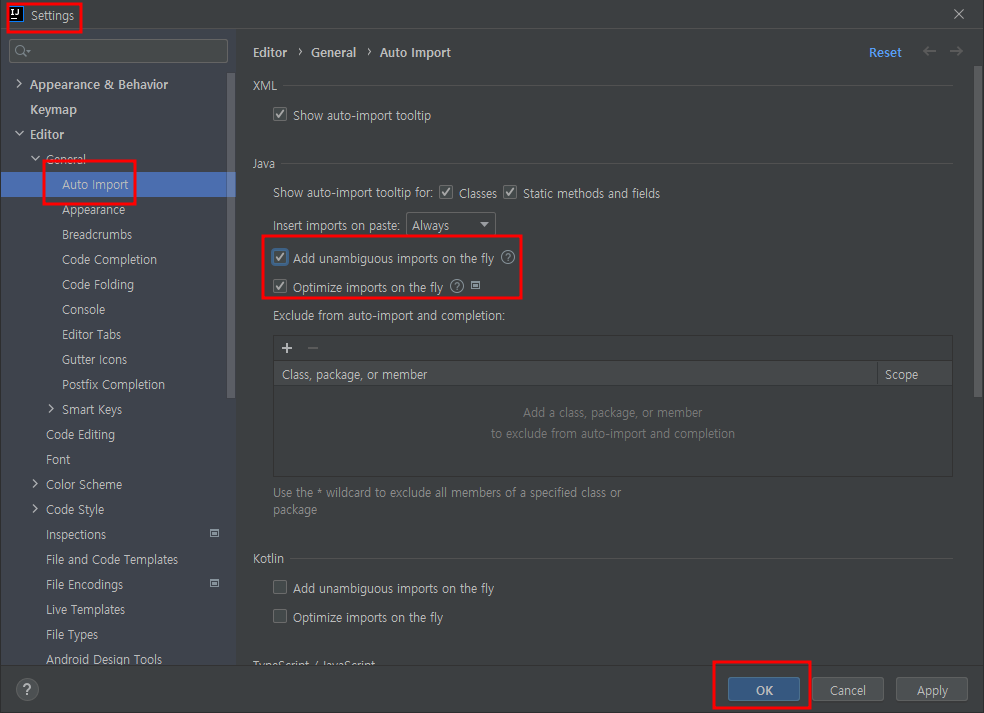Go back with the left arrow icon

929,51
